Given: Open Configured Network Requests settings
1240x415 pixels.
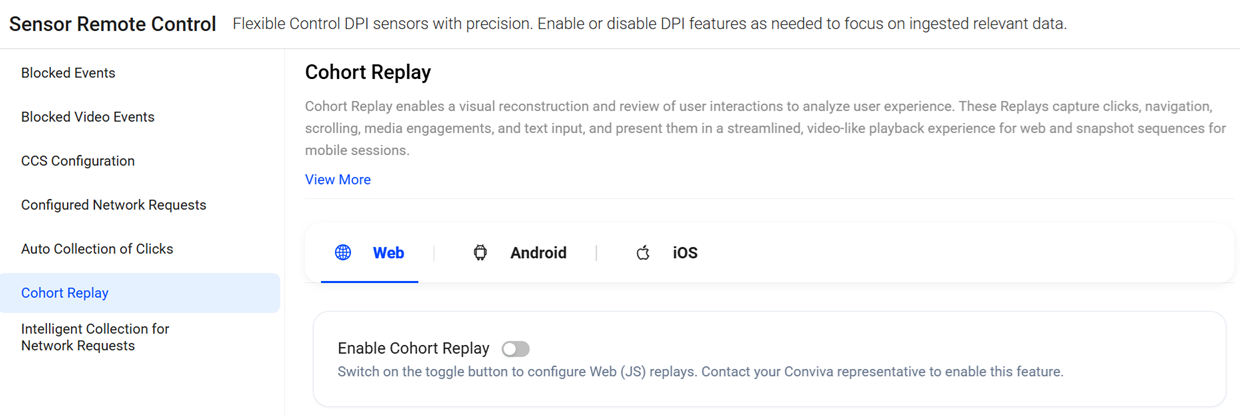Looking at the screenshot, I should pyautogui.click(x=113, y=205).
